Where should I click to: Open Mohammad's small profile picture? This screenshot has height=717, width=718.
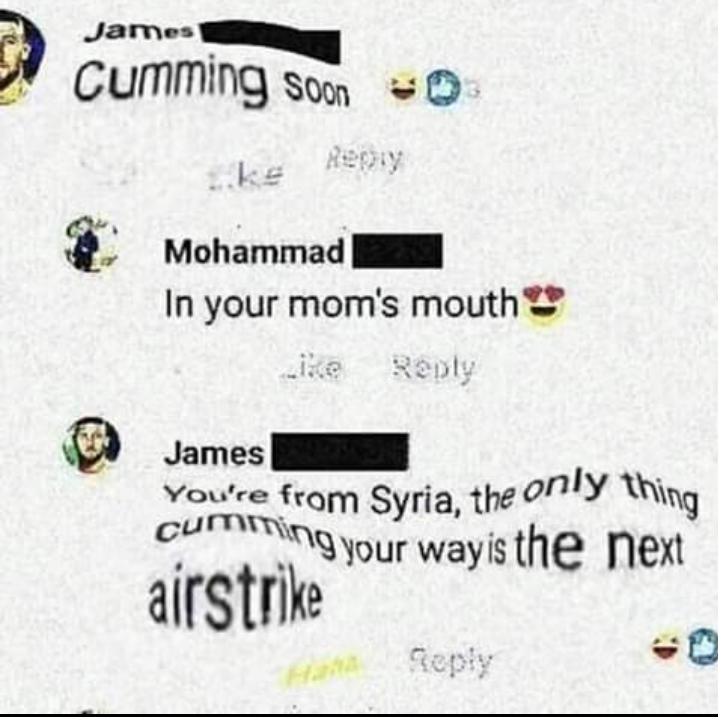click(x=91, y=246)
